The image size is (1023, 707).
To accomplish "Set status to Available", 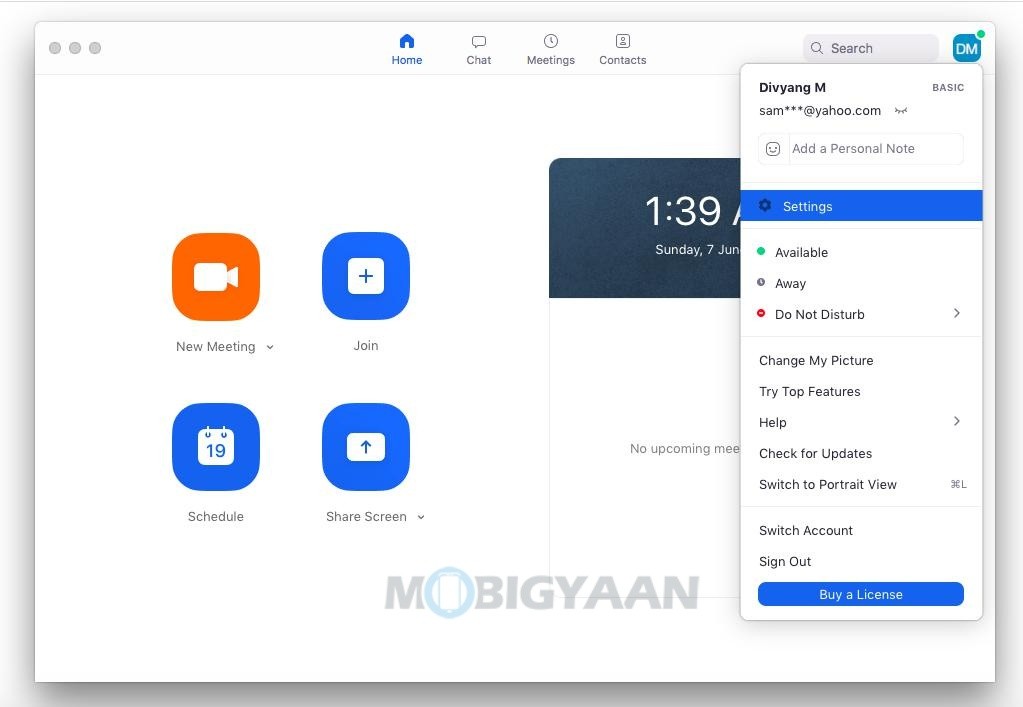I will [801, 253].
